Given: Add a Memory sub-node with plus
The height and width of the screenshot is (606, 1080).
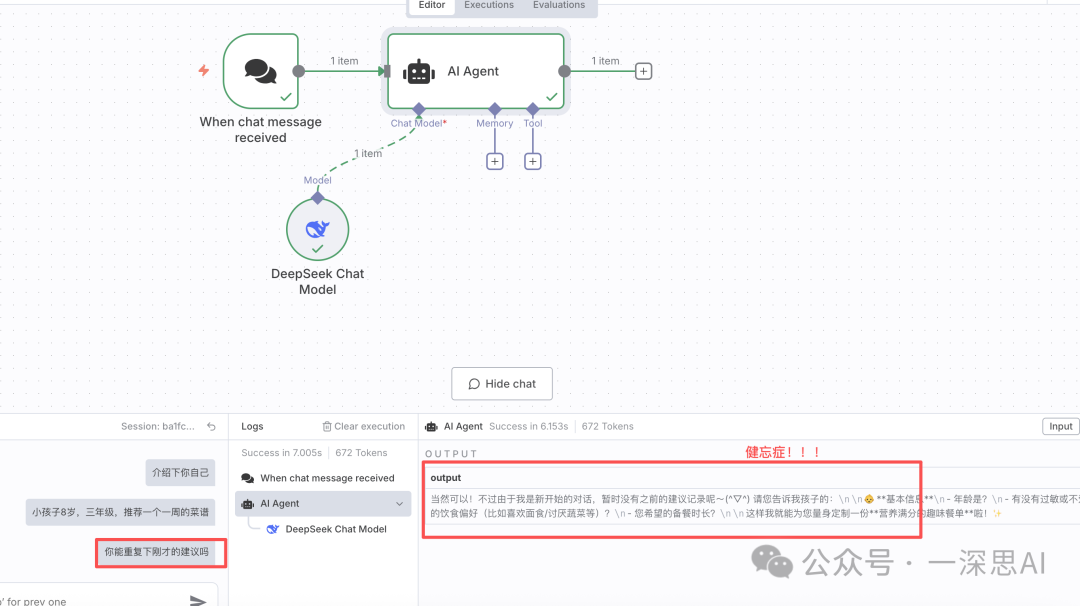Looking at the screenshot, I should tap(494, 161).
